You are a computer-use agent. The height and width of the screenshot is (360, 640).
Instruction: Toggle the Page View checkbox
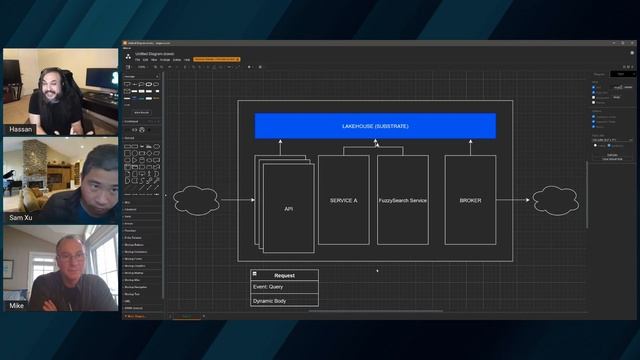tap(593, 92)
